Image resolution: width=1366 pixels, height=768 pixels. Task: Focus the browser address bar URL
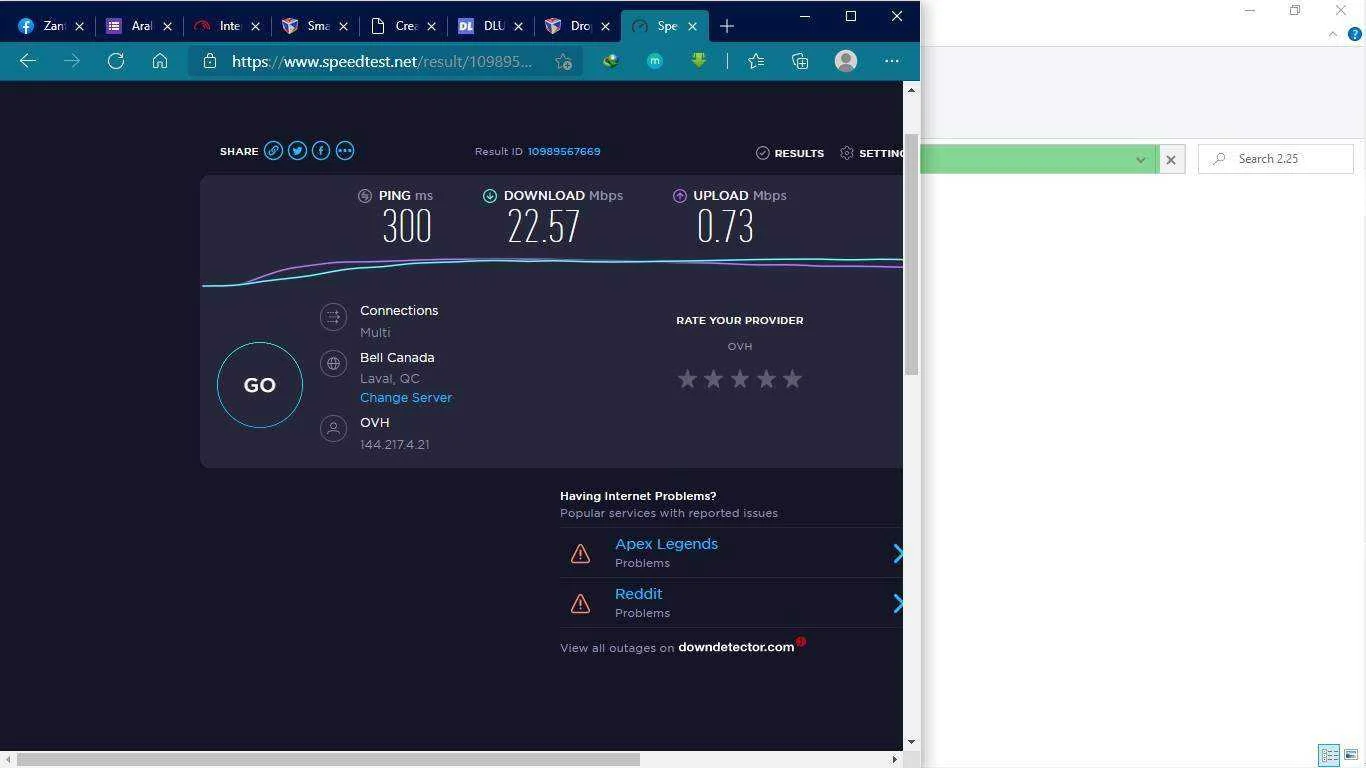coord(382,61)
